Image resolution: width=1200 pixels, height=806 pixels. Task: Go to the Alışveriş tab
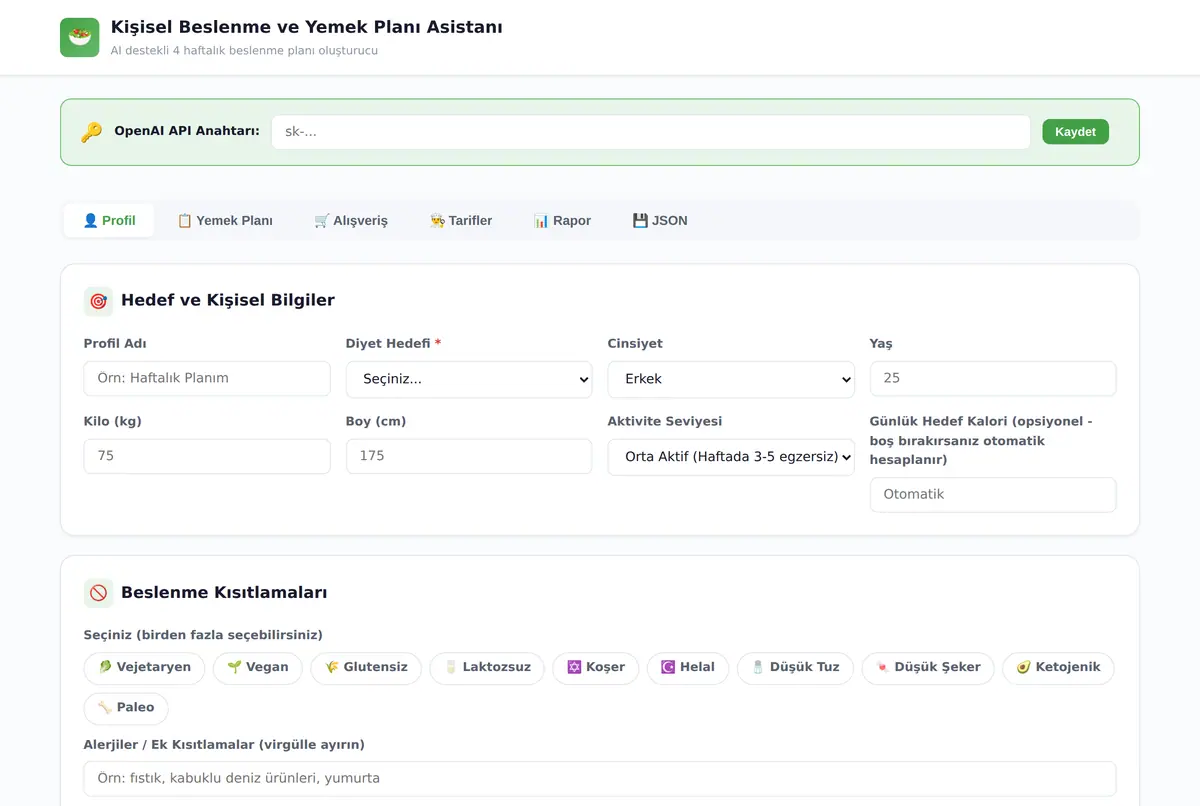click(x=351, y=221)
